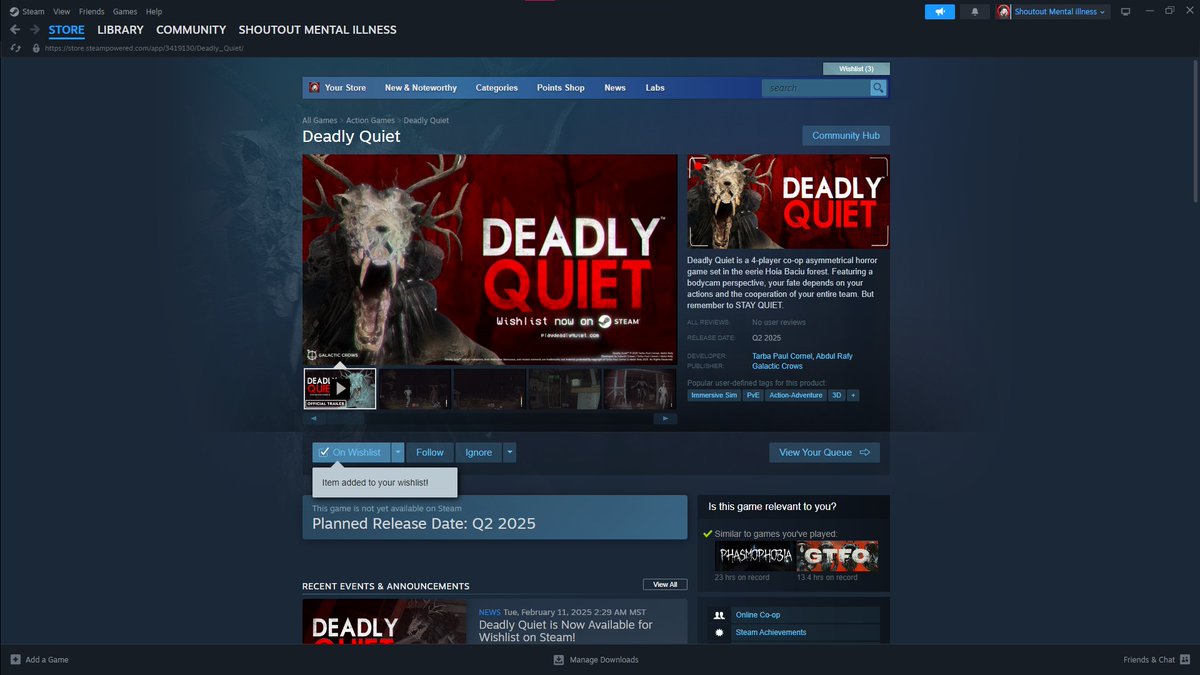Image resolution: width=1200 pixels, height=675 pixels.
Task: Expand the wishlist options dropdown arrow
Action: [x=398, y=453]
